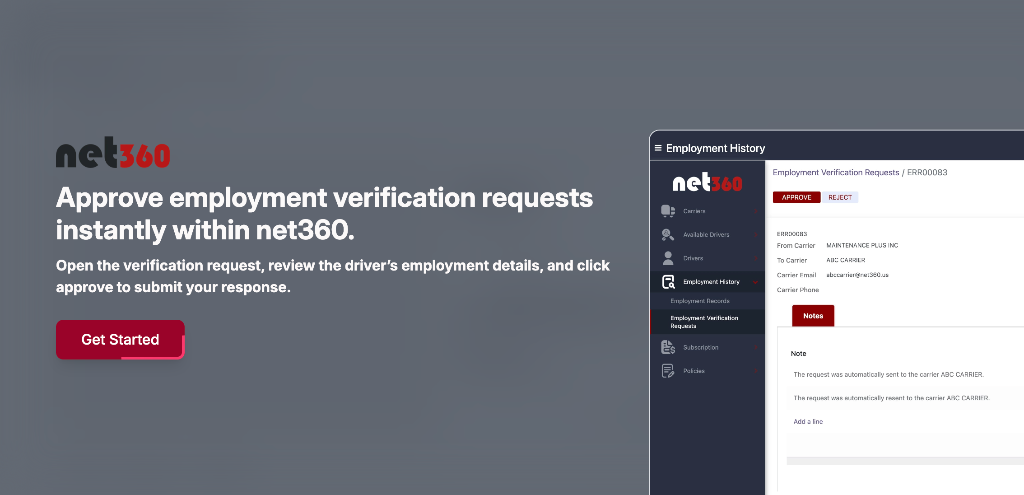1024x495 pixels.
Task: Open Subscription in the sidebar
Action: click(x=701, y=347)
